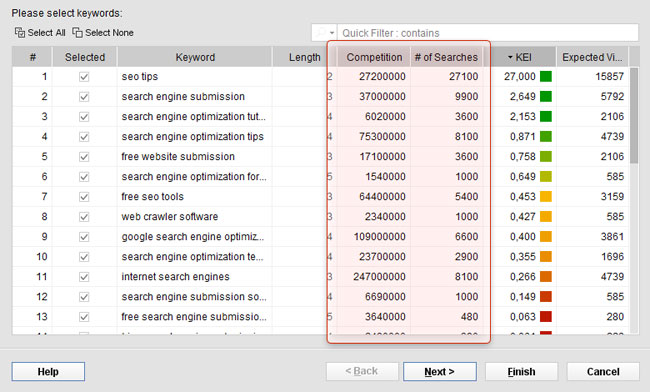This screenshot has width=650, height=392.
Task: Click the Select None icon
Action: pyautogui.click(x=77, y=32)
